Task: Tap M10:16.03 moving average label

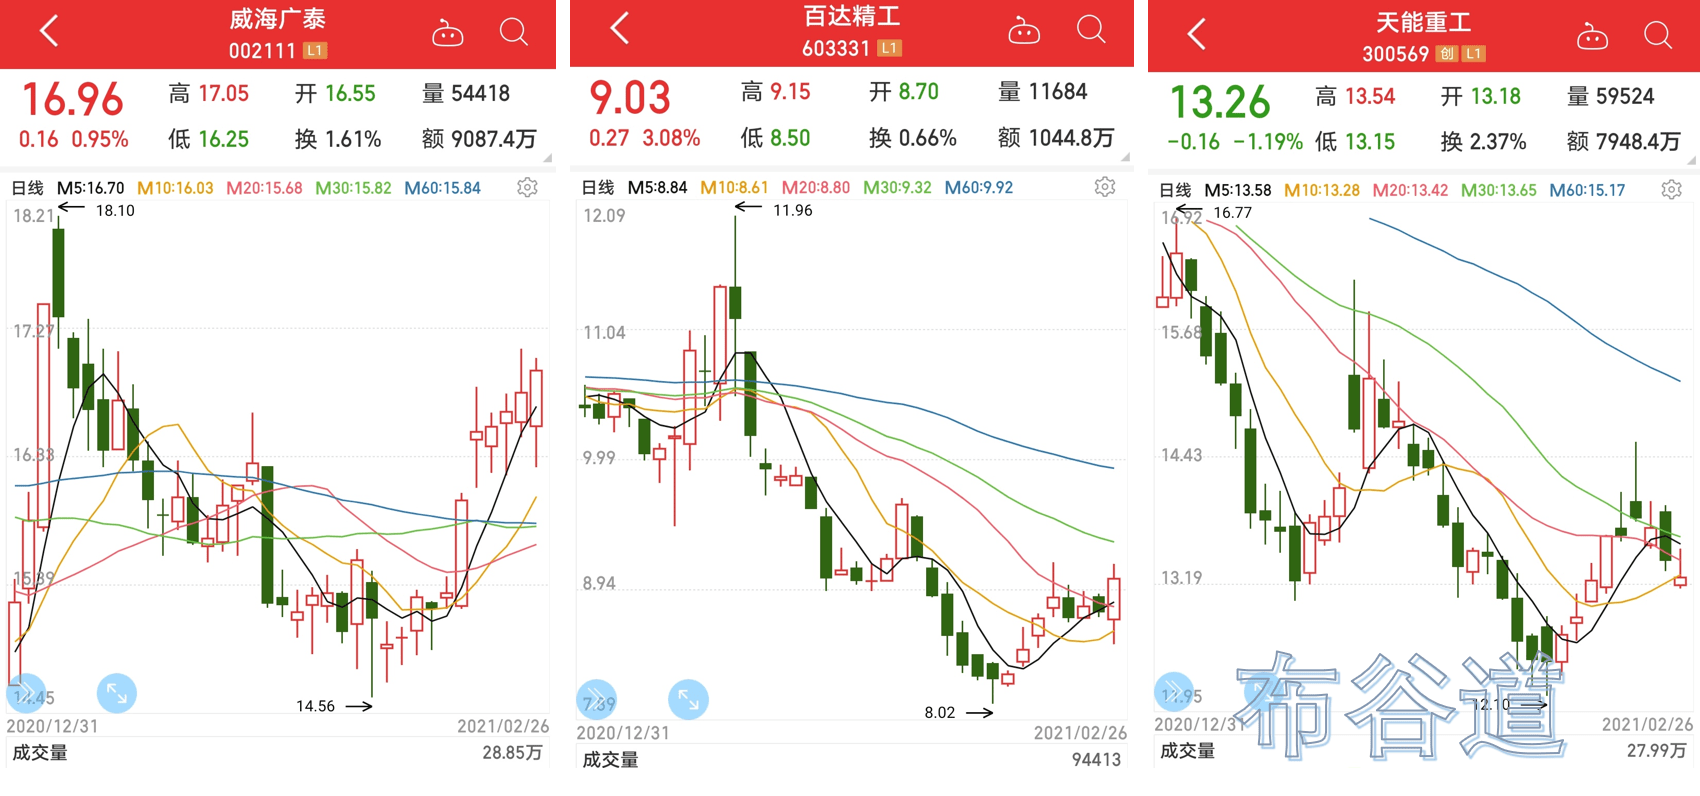Action: [175, 188]
